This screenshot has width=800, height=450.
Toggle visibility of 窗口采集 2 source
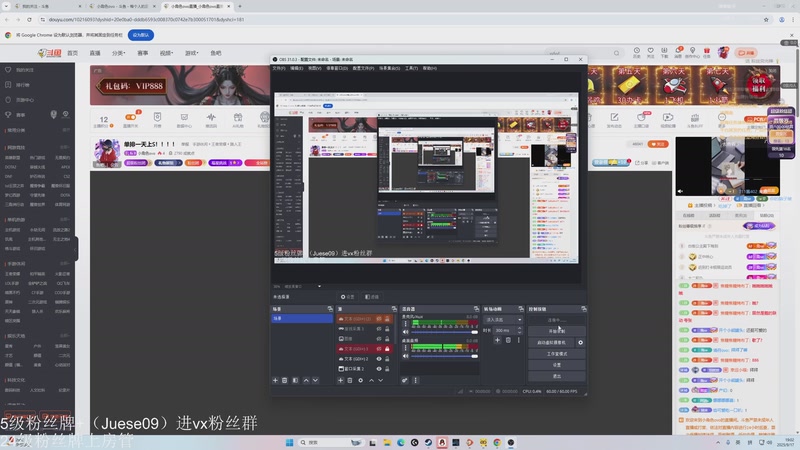379,369
